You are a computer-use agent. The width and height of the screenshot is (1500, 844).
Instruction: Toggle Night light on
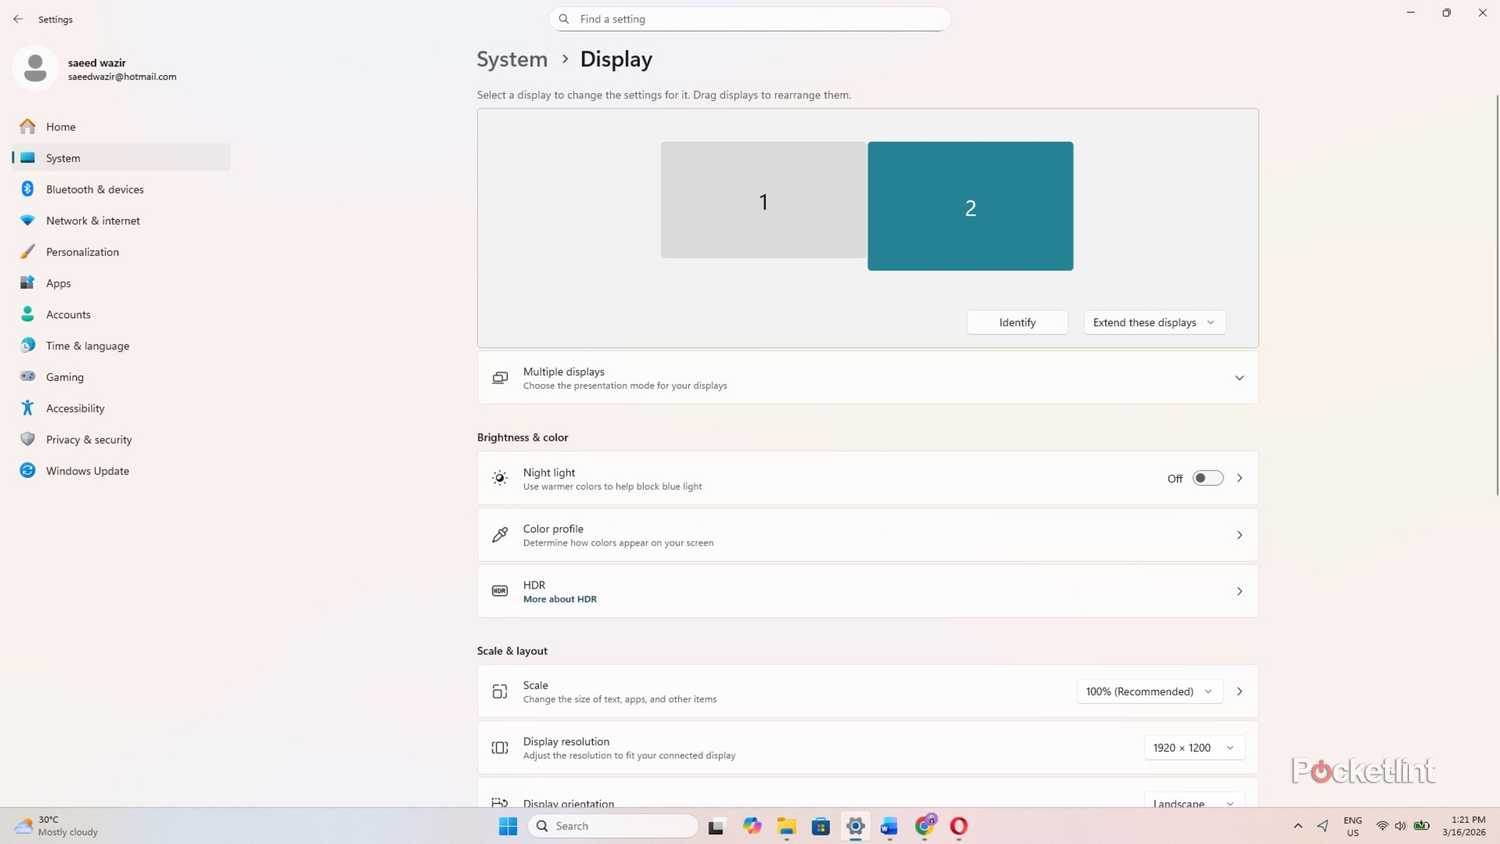1207,478
